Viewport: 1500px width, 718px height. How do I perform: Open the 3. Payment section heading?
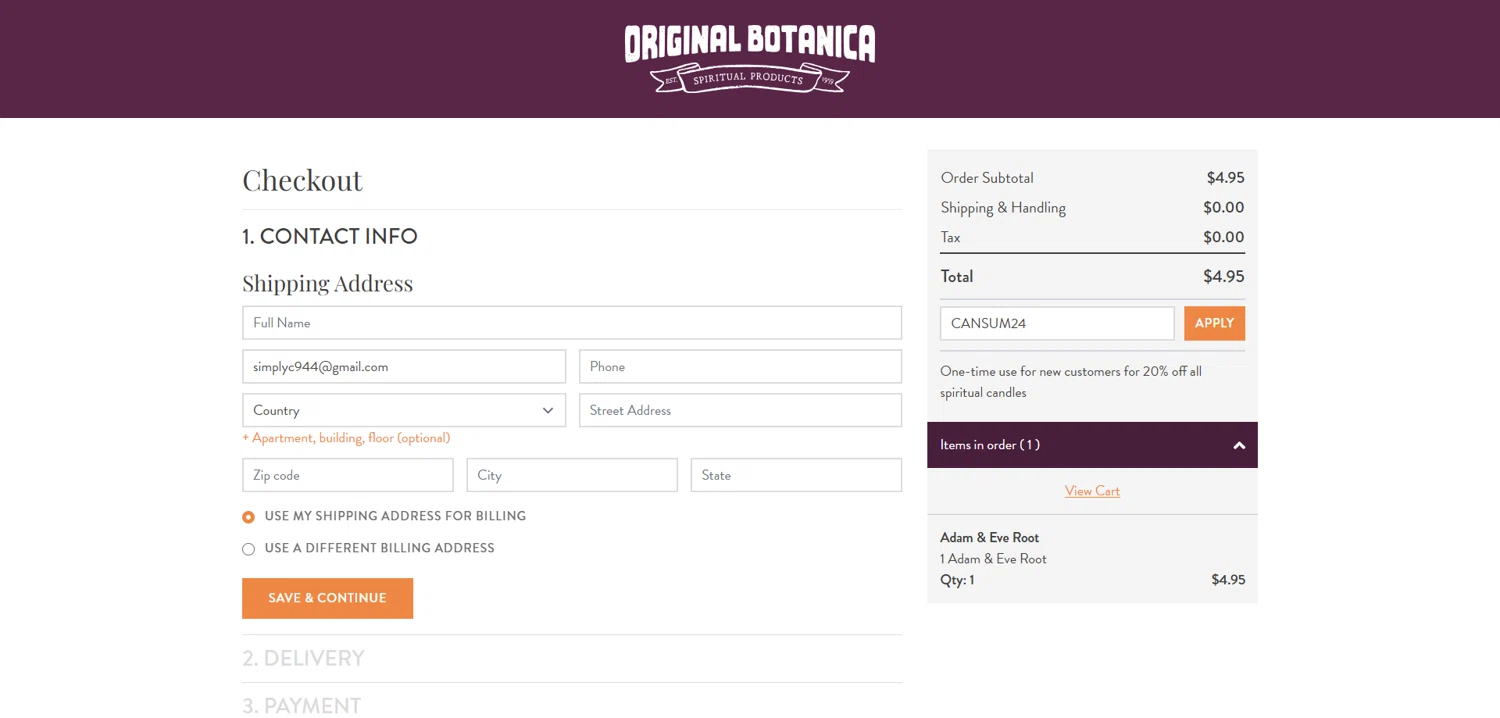(x=301, y=705)
